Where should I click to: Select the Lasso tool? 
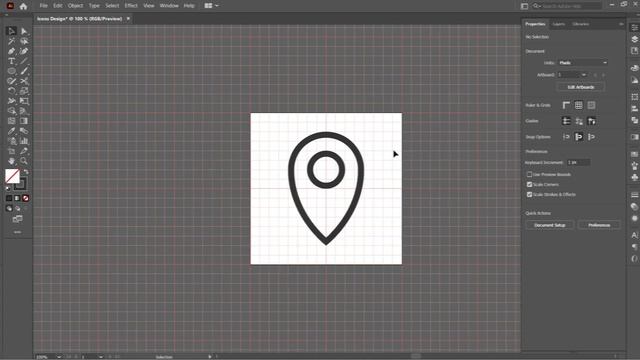(24, 41)
